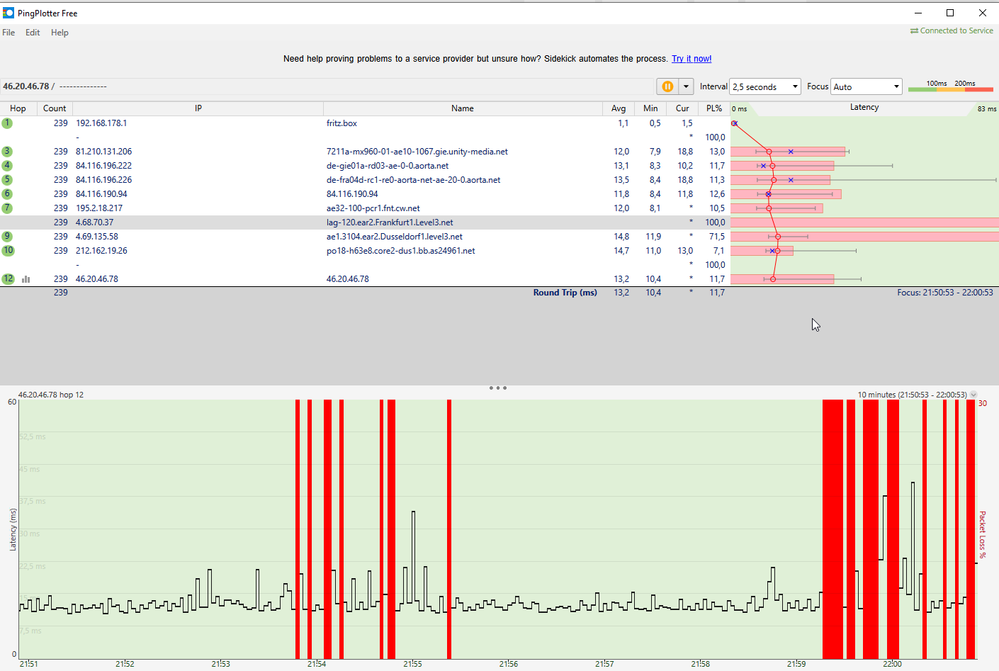Click the Avg column header

(x=619, y=108)
